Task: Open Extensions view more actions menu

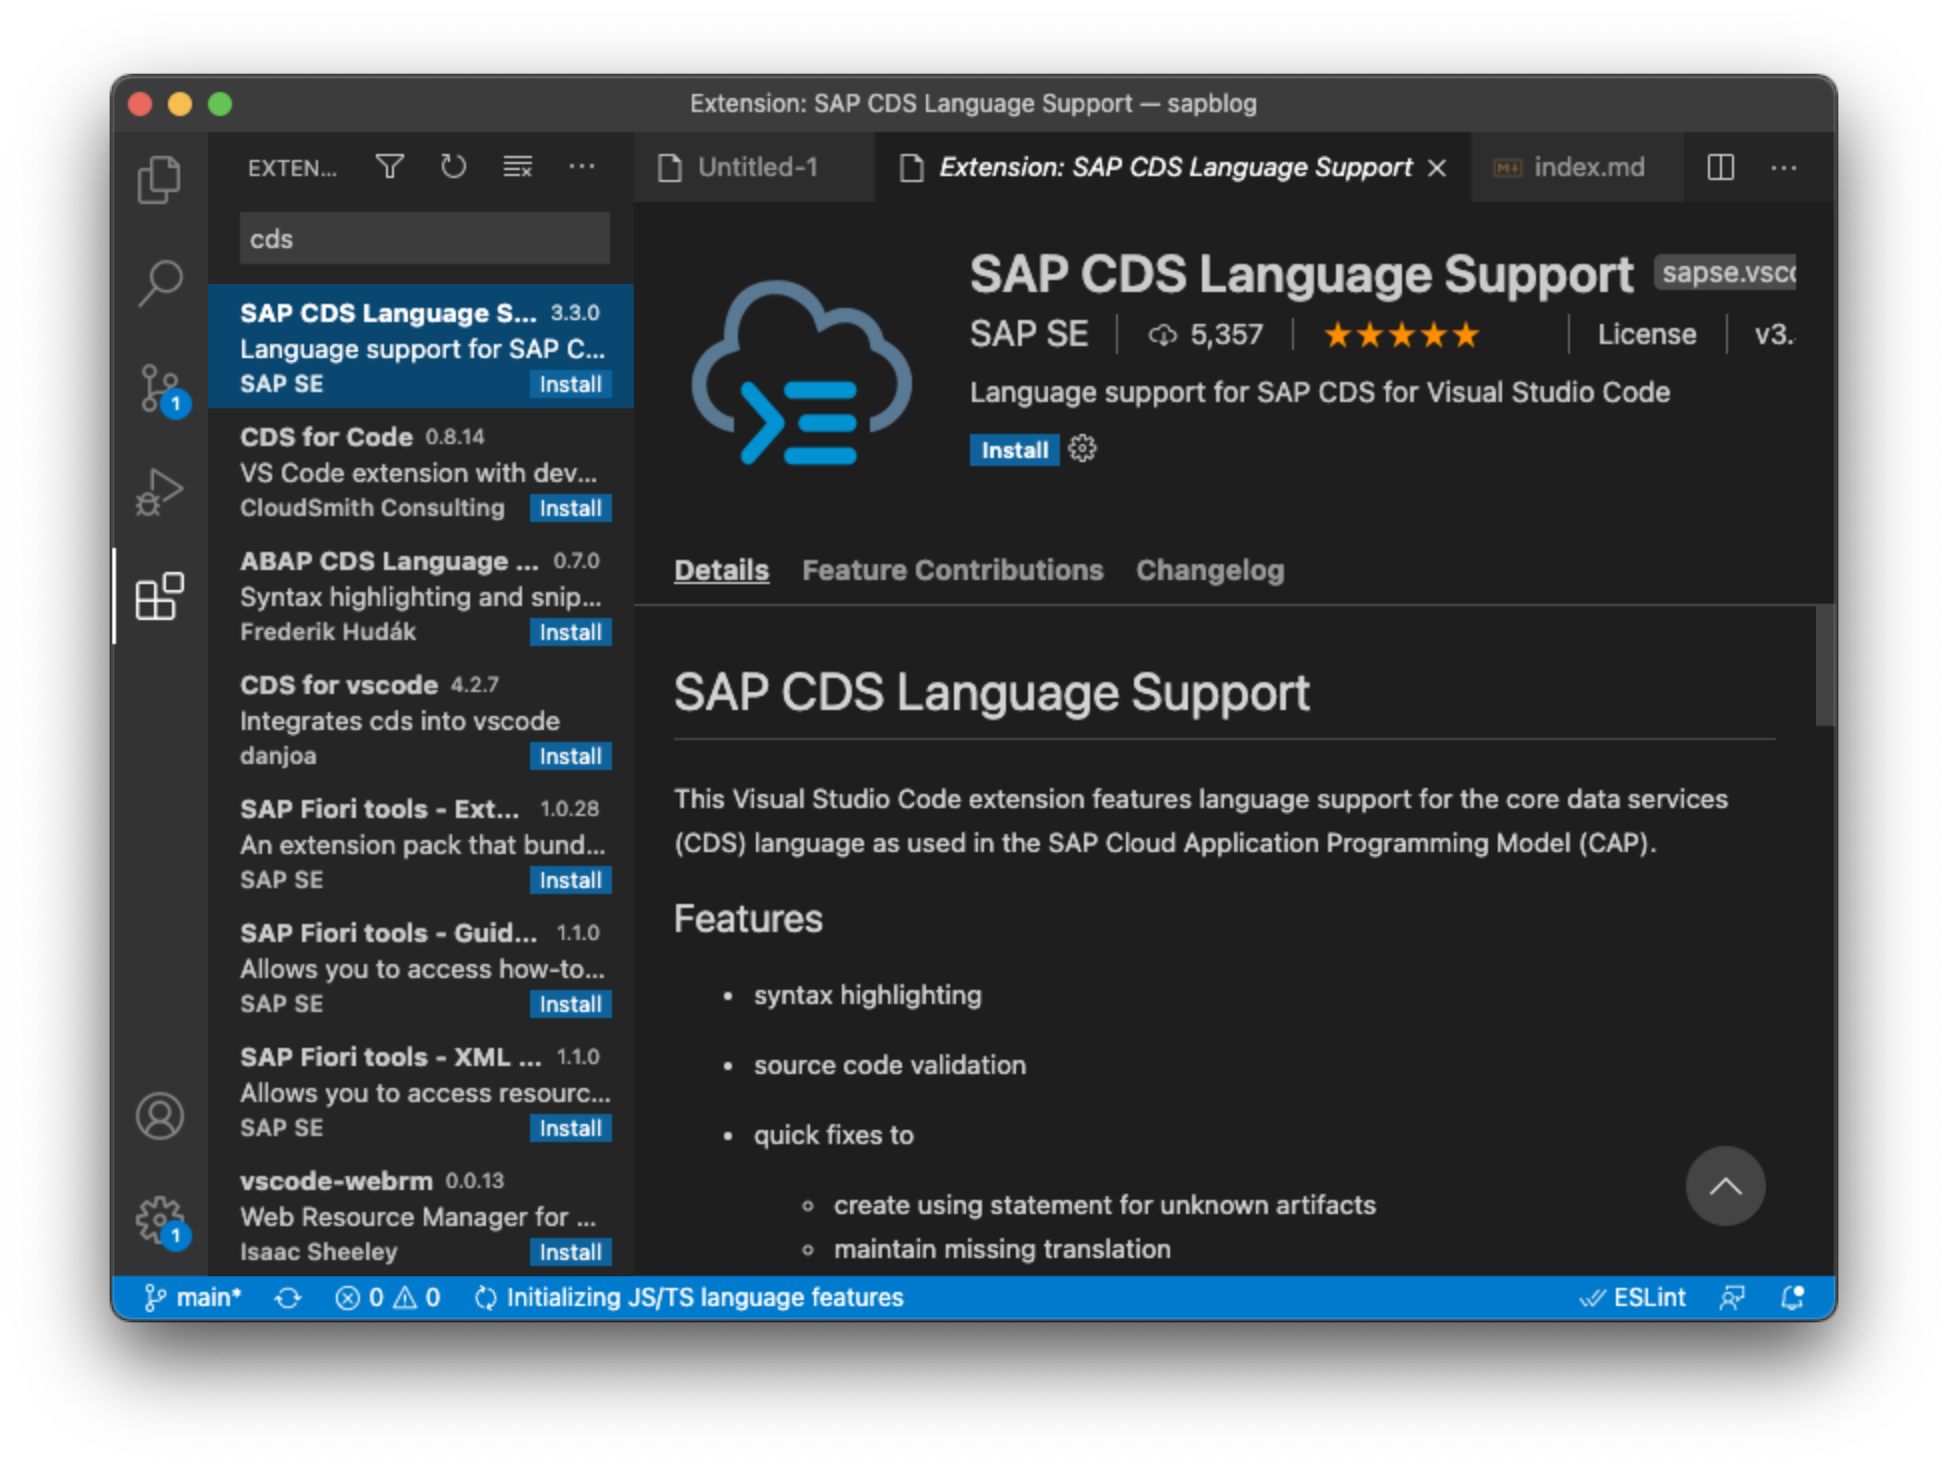Action: point(581,167)
